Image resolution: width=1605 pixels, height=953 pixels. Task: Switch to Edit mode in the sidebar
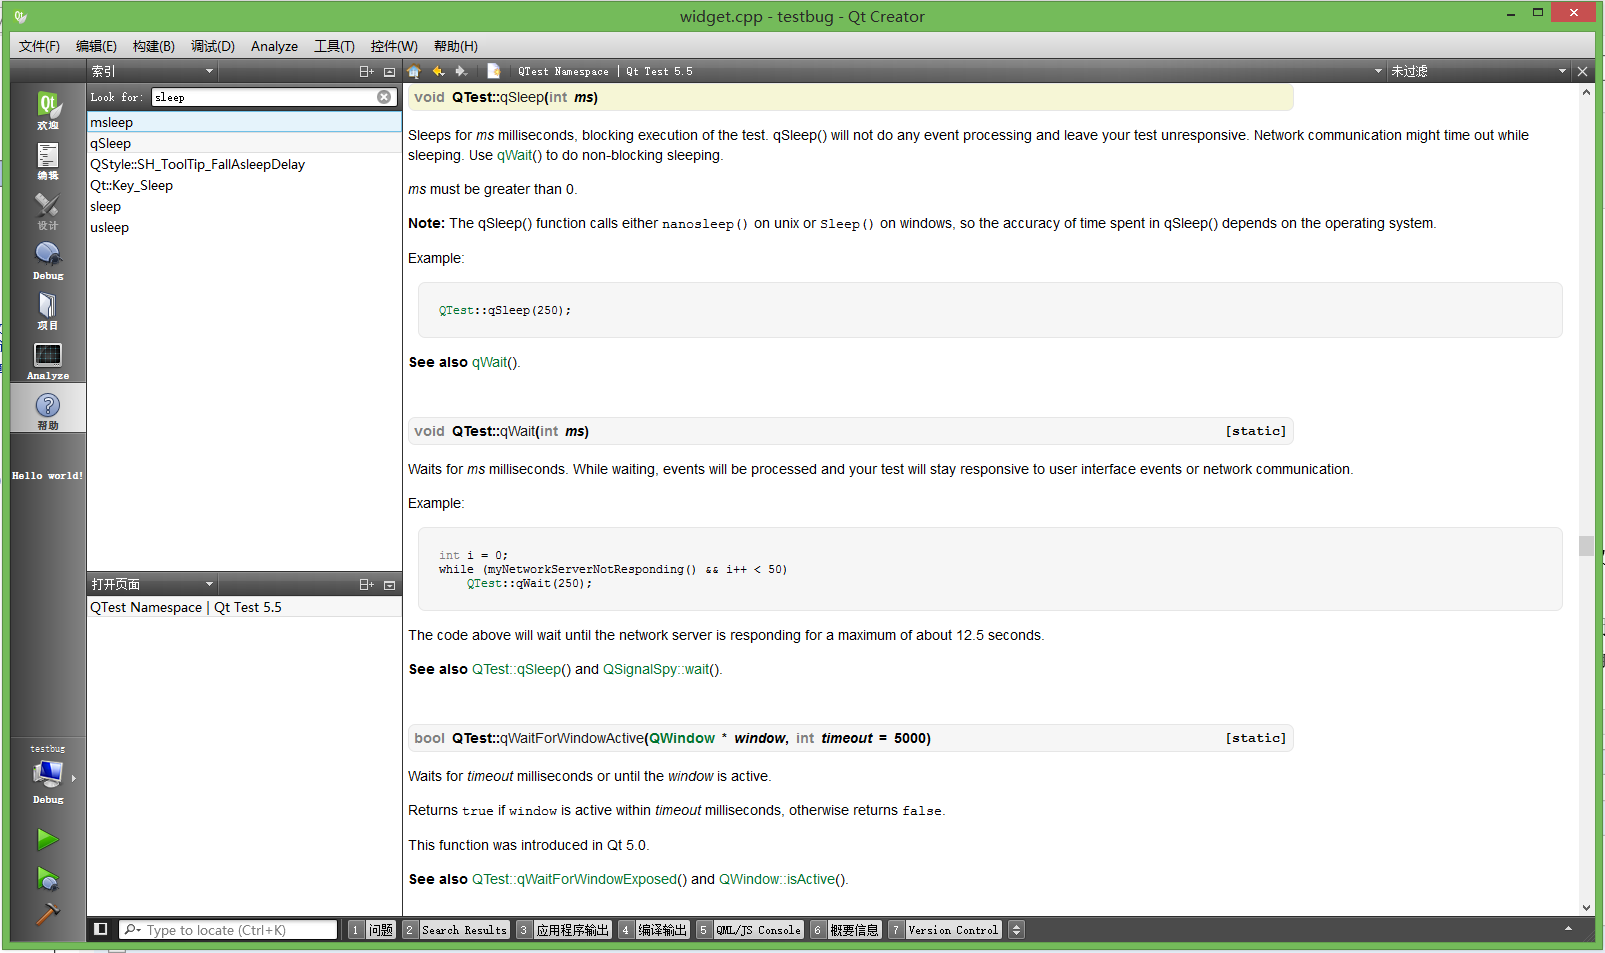click(48, 160)
